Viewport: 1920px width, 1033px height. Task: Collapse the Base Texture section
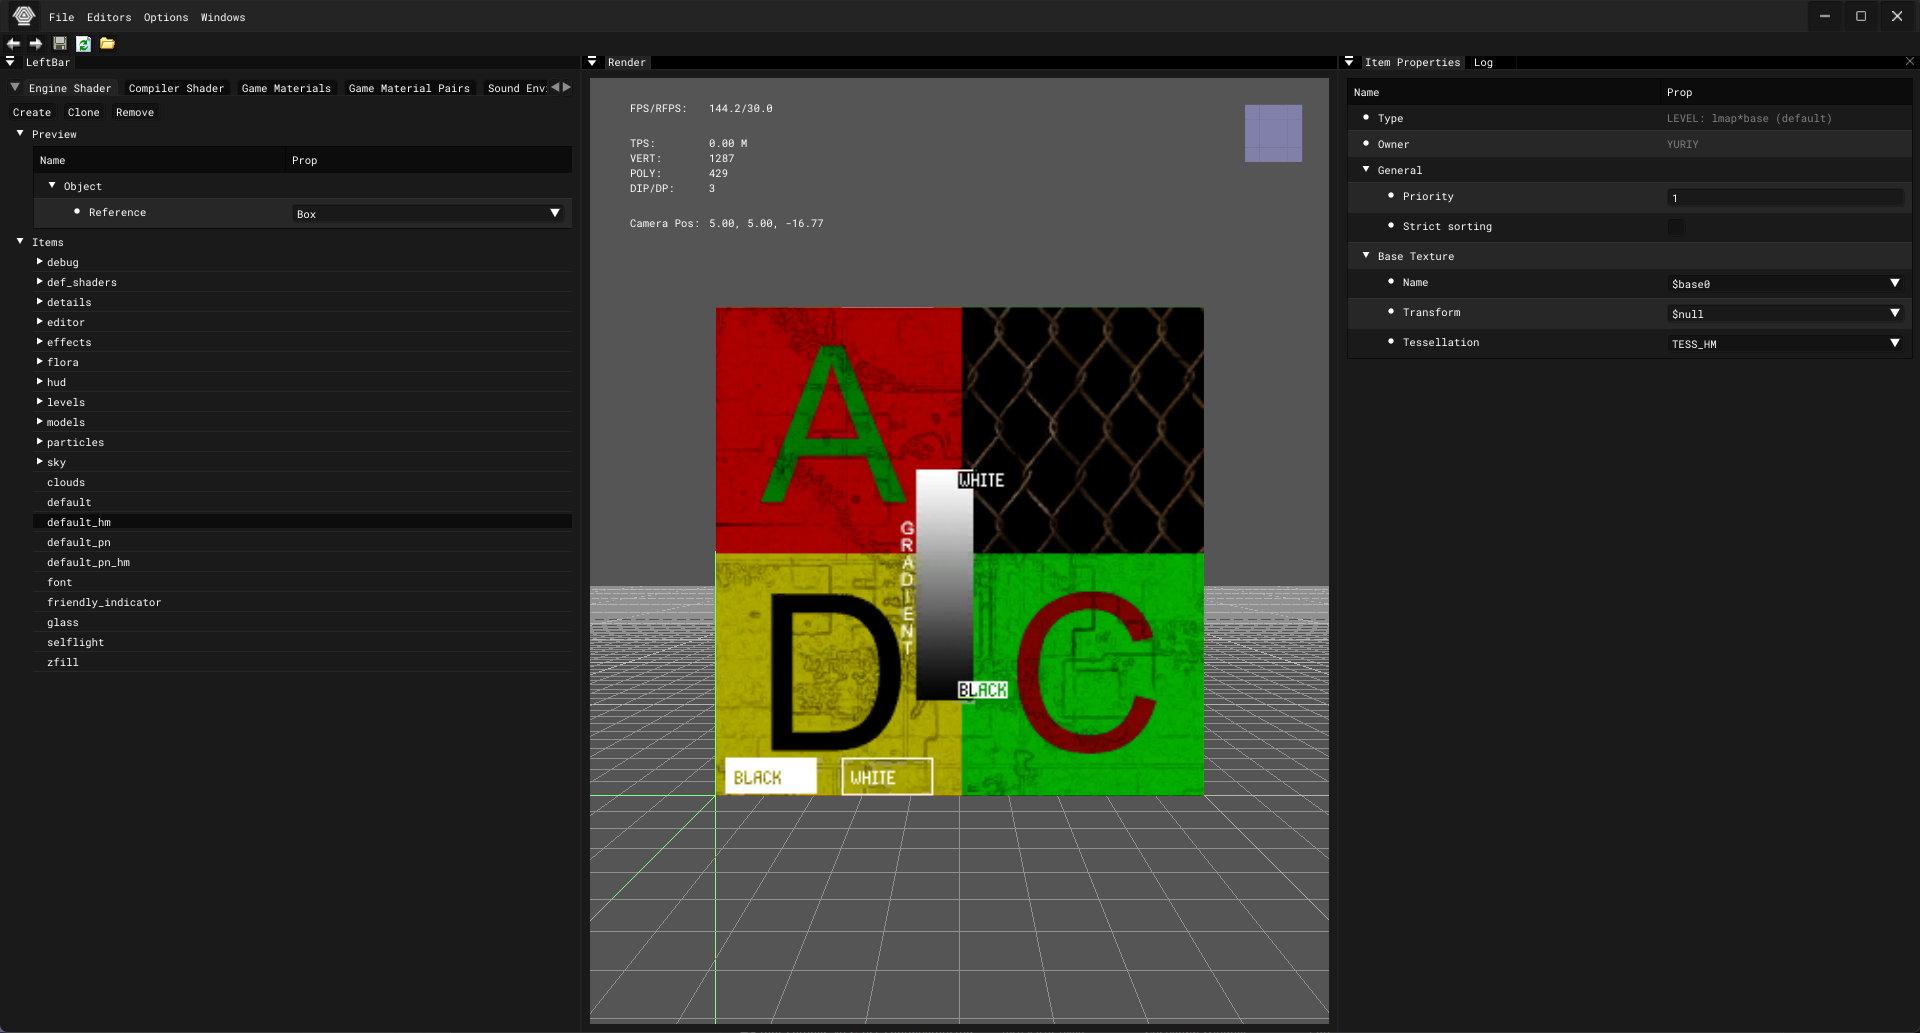[1366, 255]
